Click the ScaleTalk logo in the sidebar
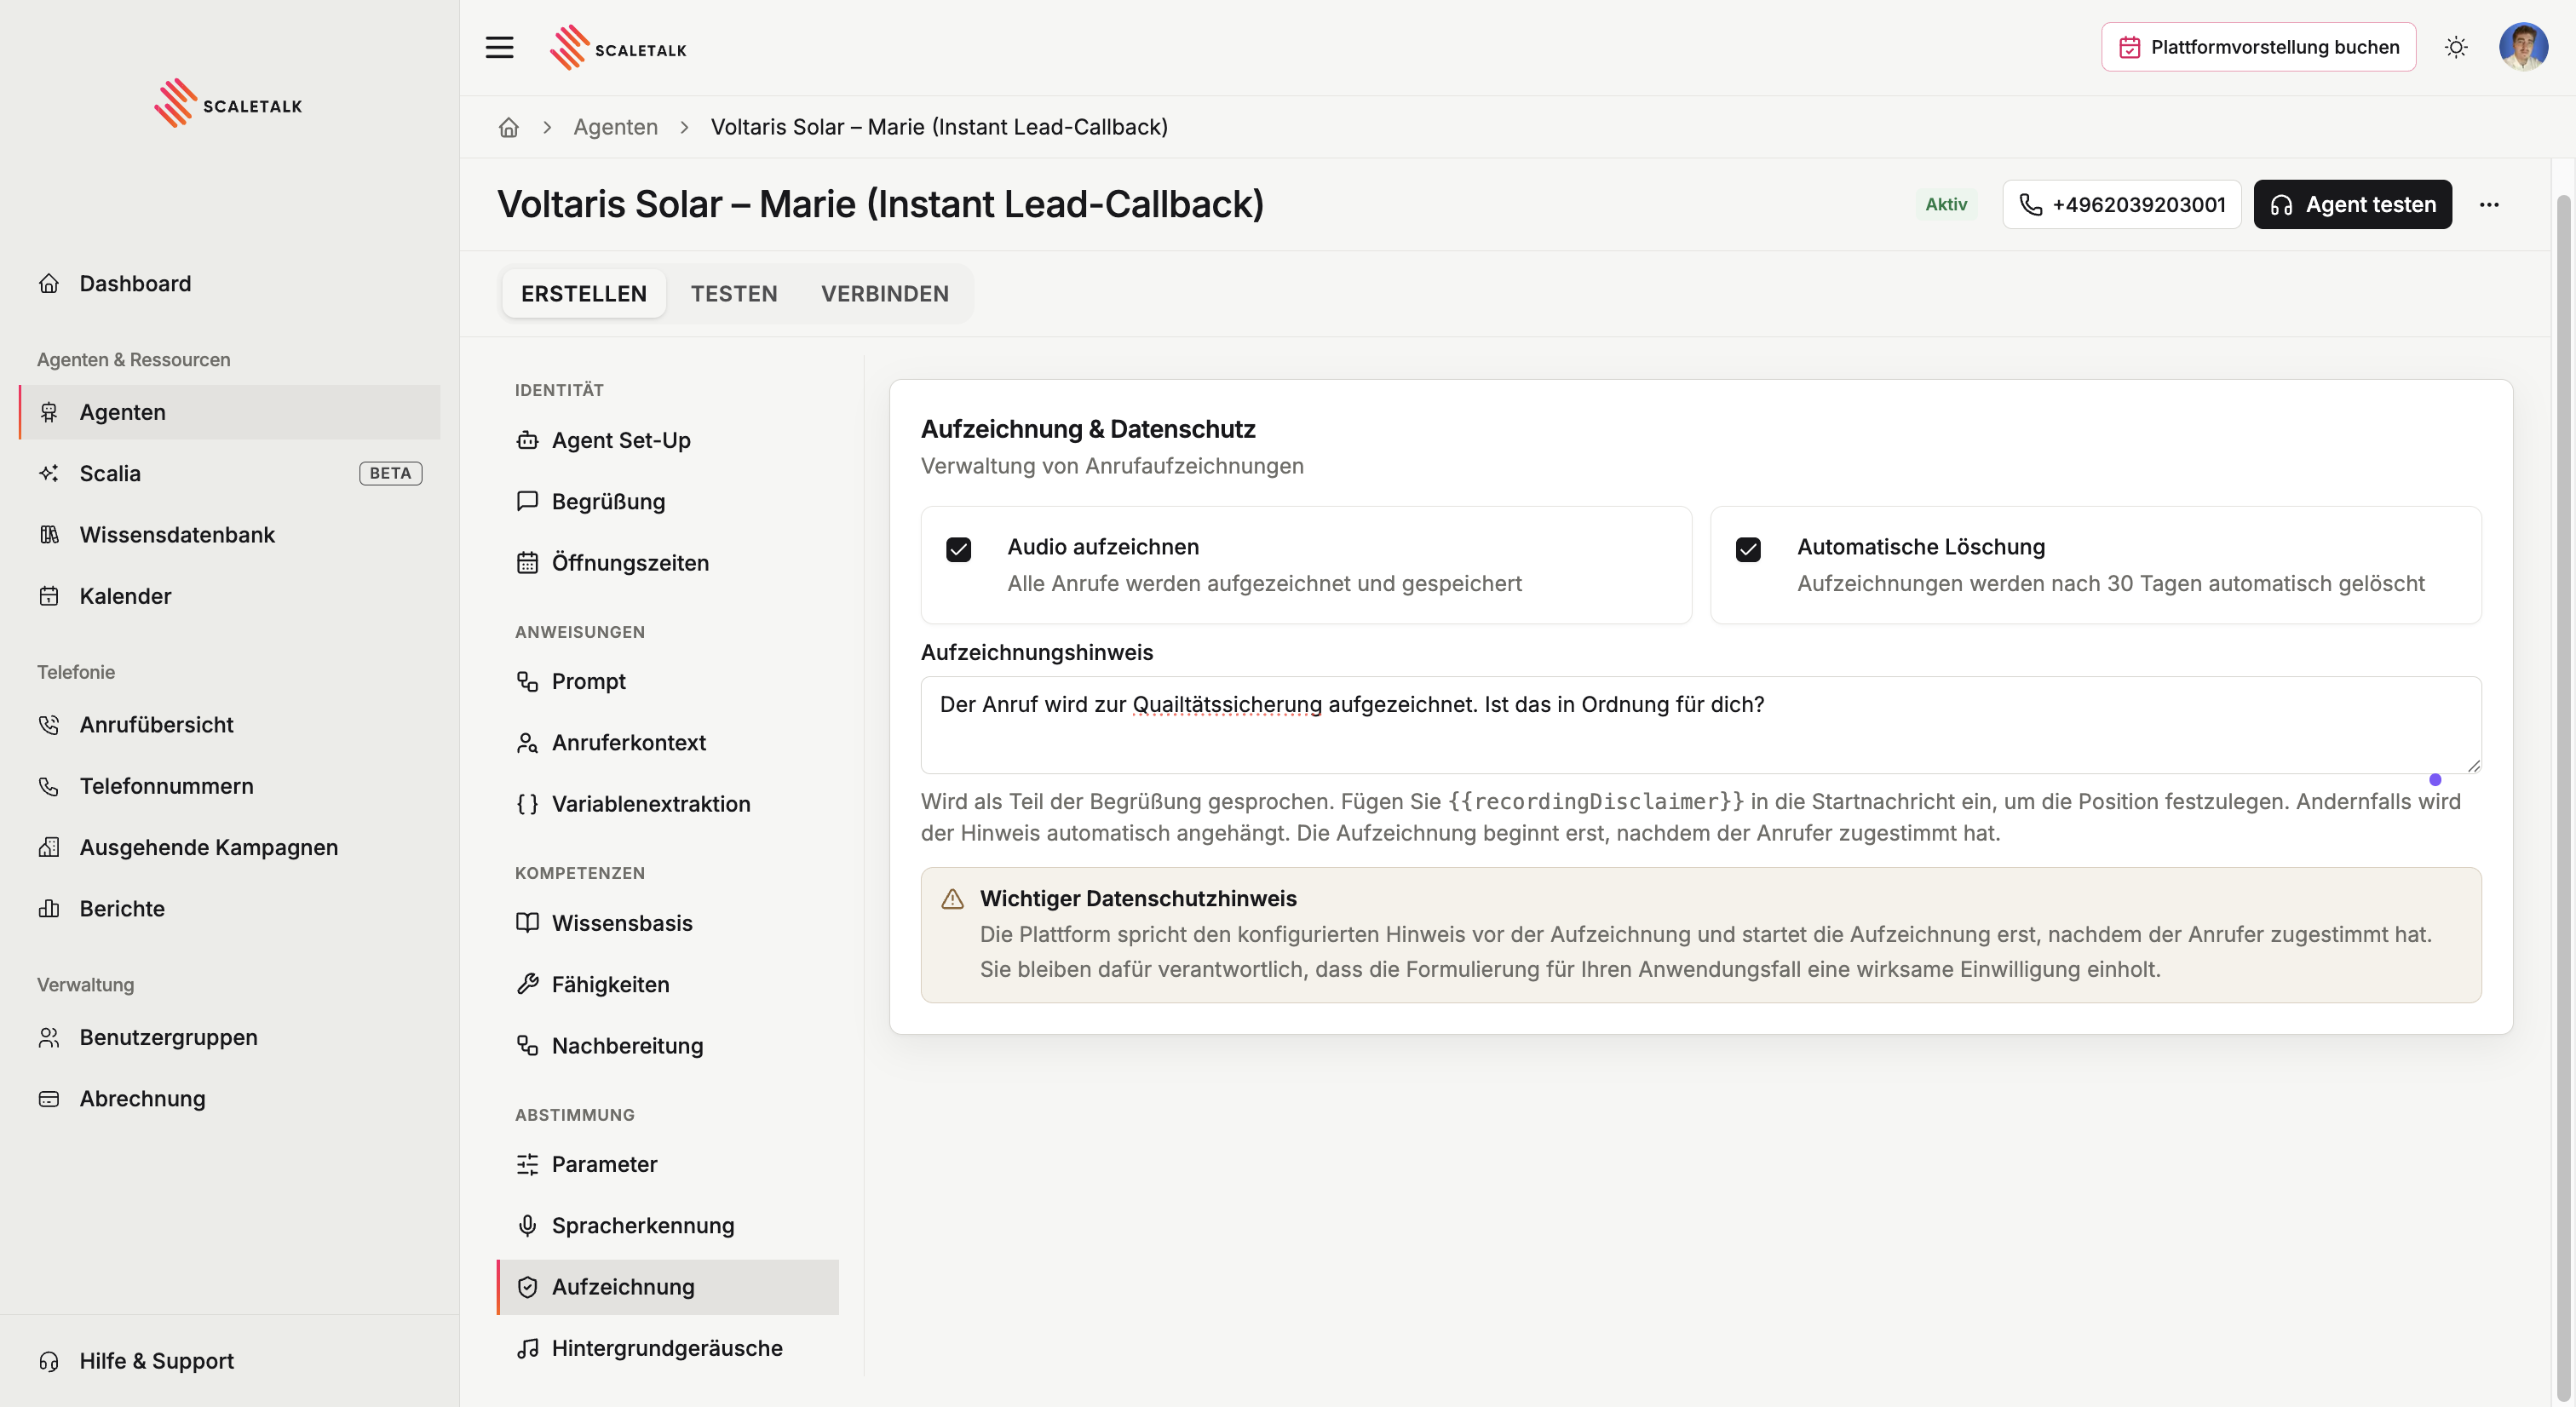This screenshot has width=2576, height=1407. coord(228,104)
